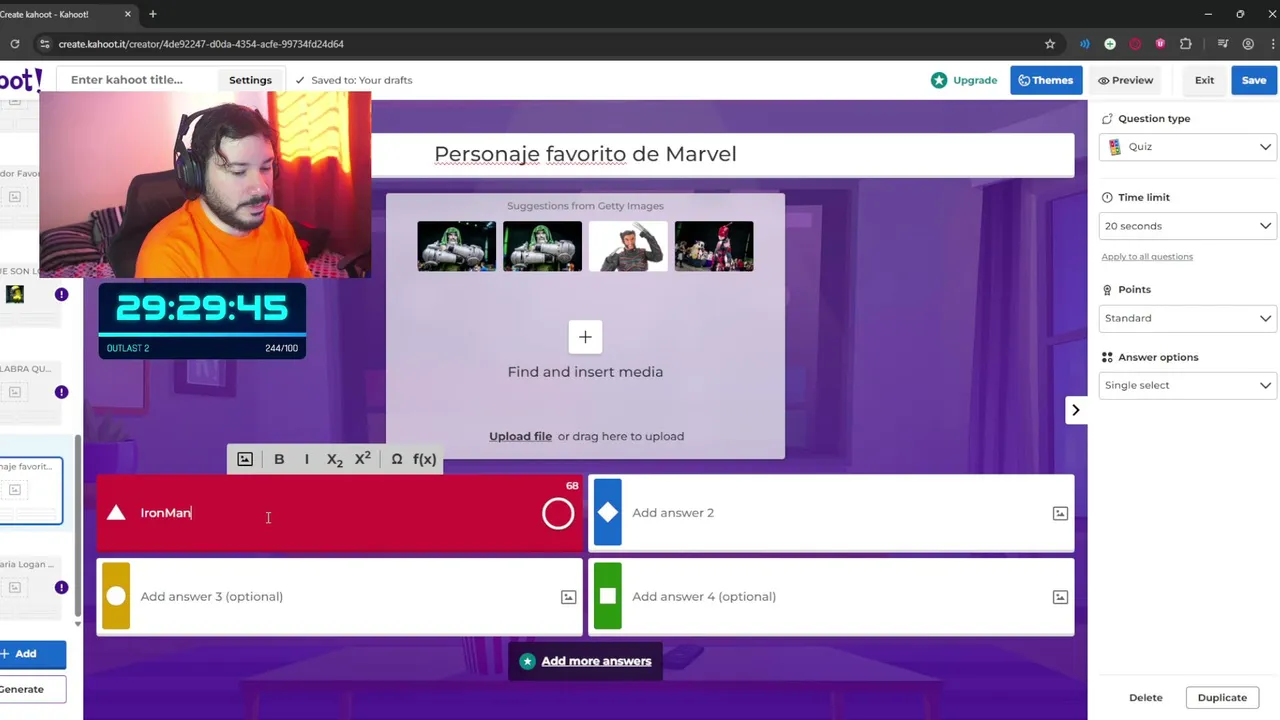Edit the question title Personaje favorito de Marvel
The height and width of the screenshot is (720, 1280).
coord(585,154)
